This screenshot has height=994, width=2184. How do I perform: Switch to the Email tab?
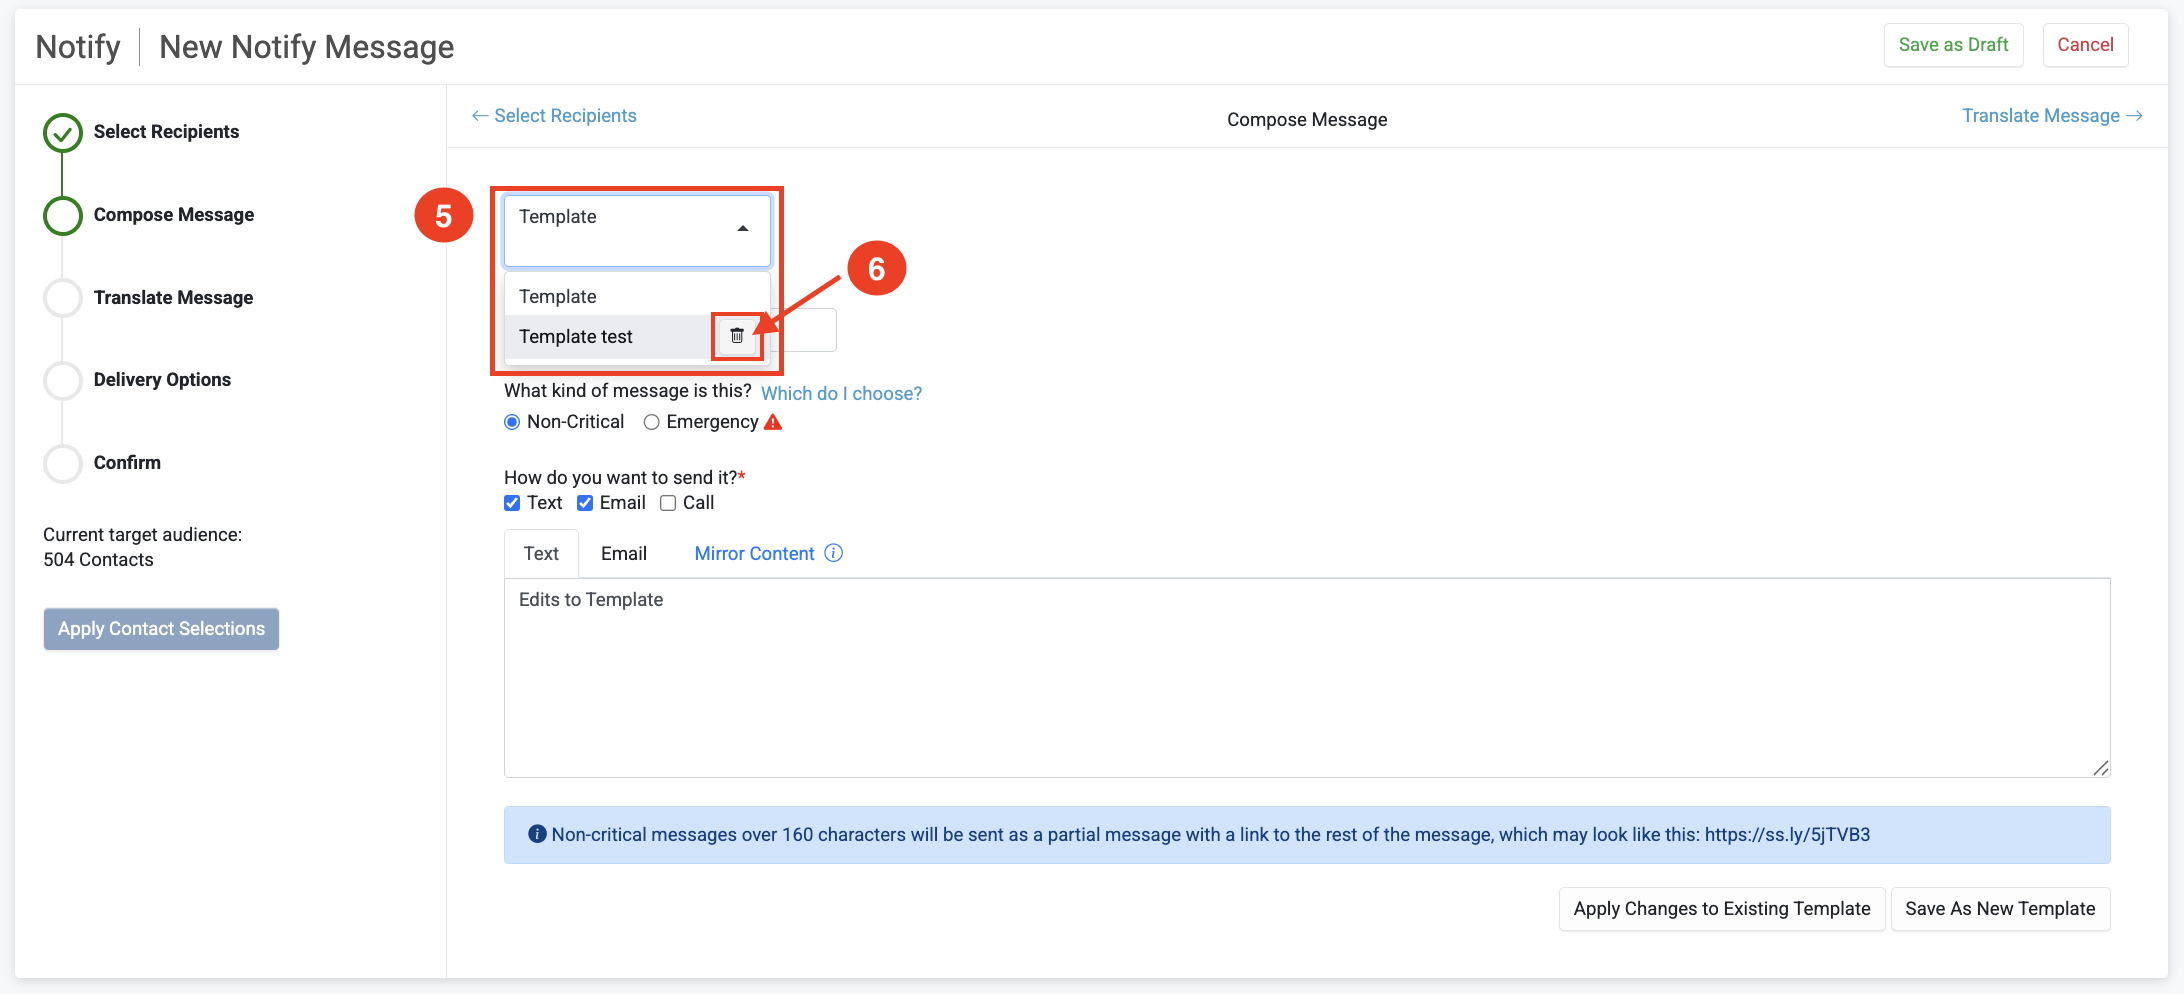(624, 553)
